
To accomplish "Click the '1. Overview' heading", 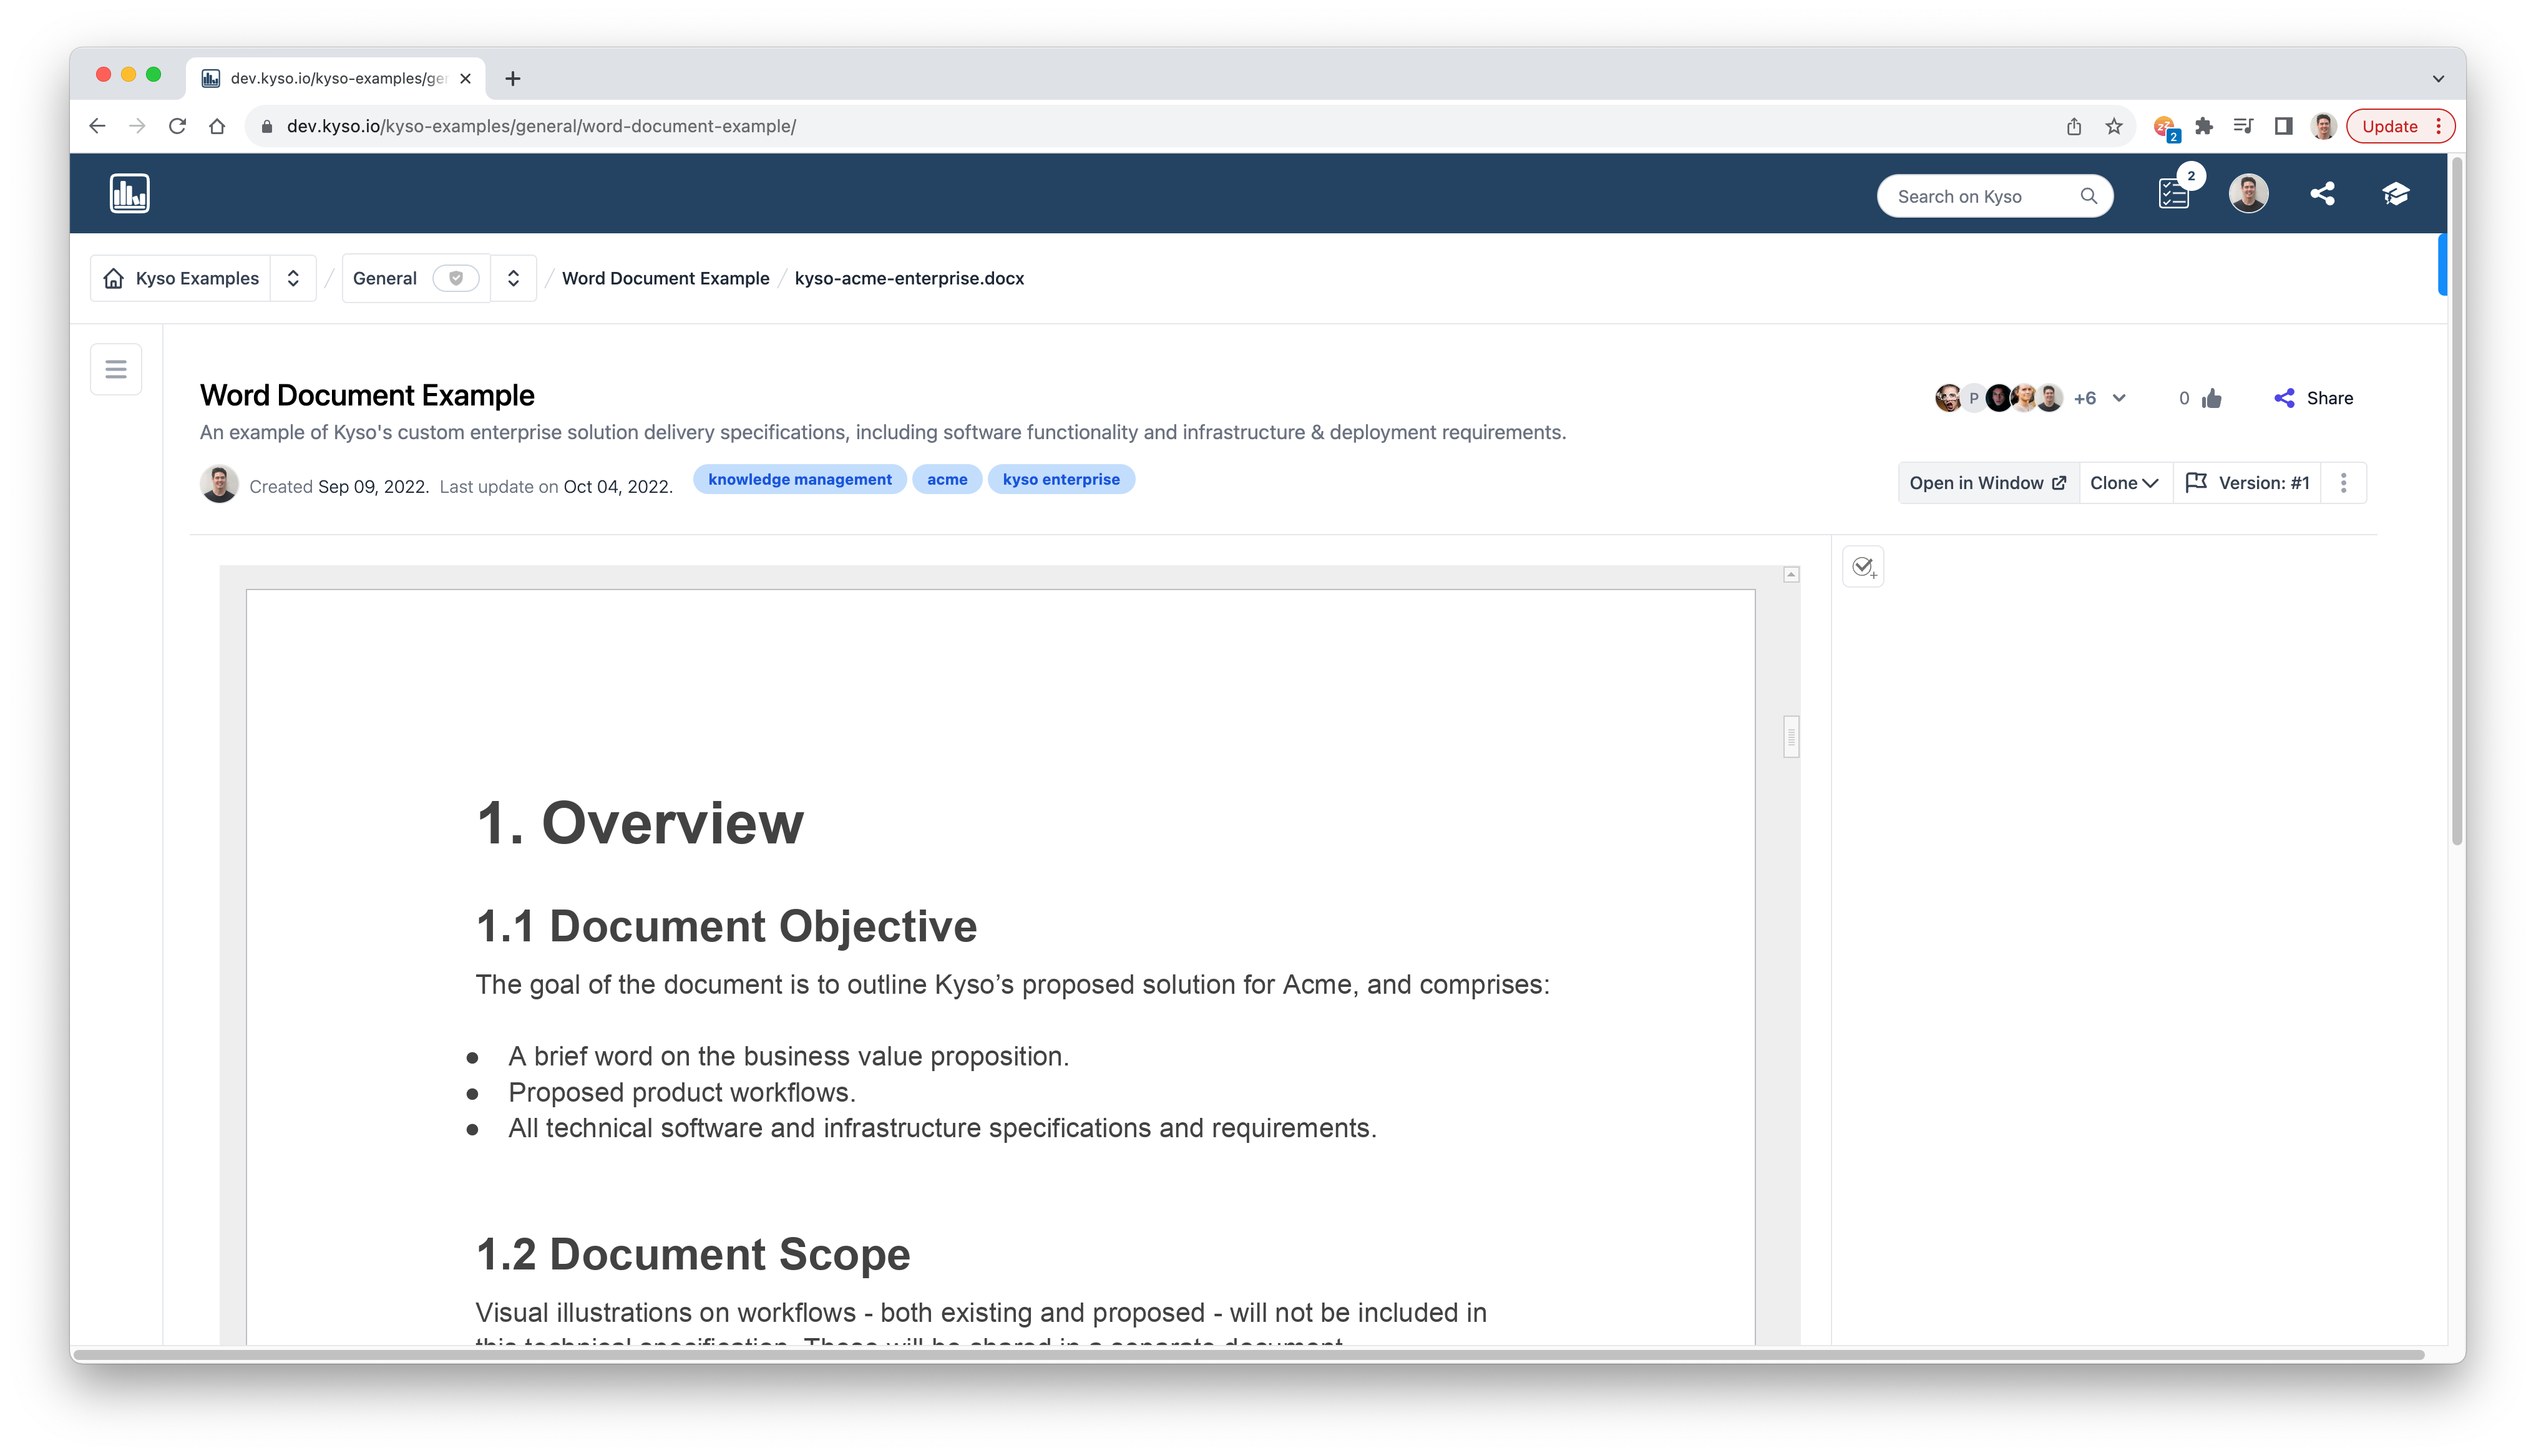I will 640,823.
